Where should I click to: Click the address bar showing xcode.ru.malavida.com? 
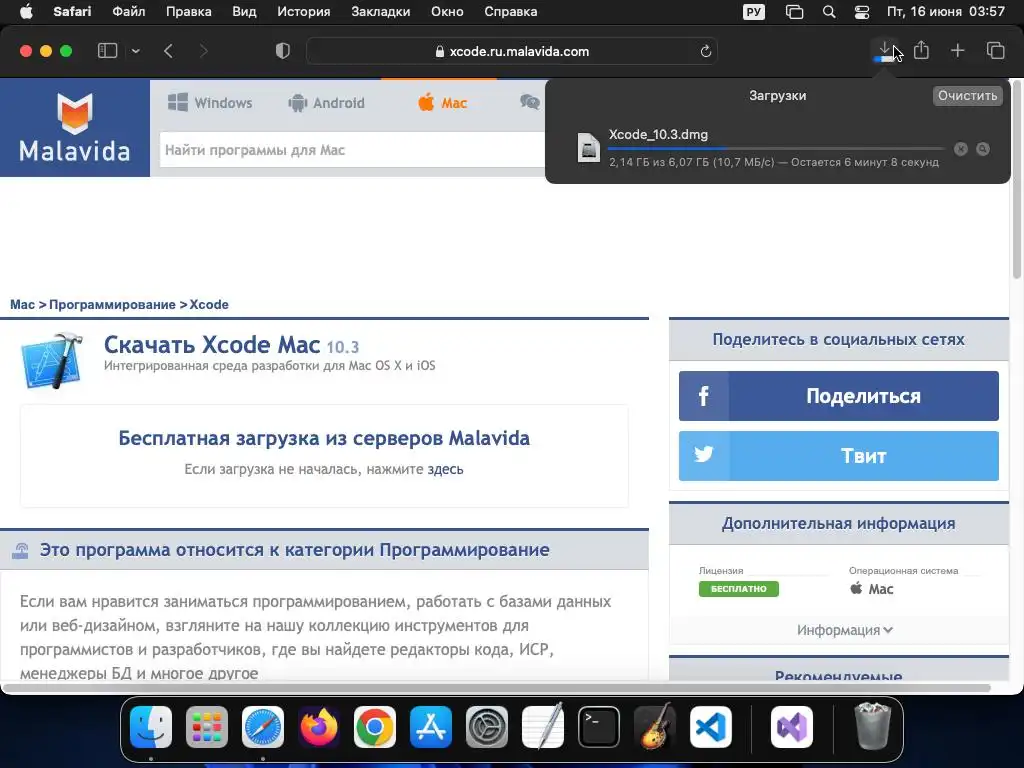(512, 51)
